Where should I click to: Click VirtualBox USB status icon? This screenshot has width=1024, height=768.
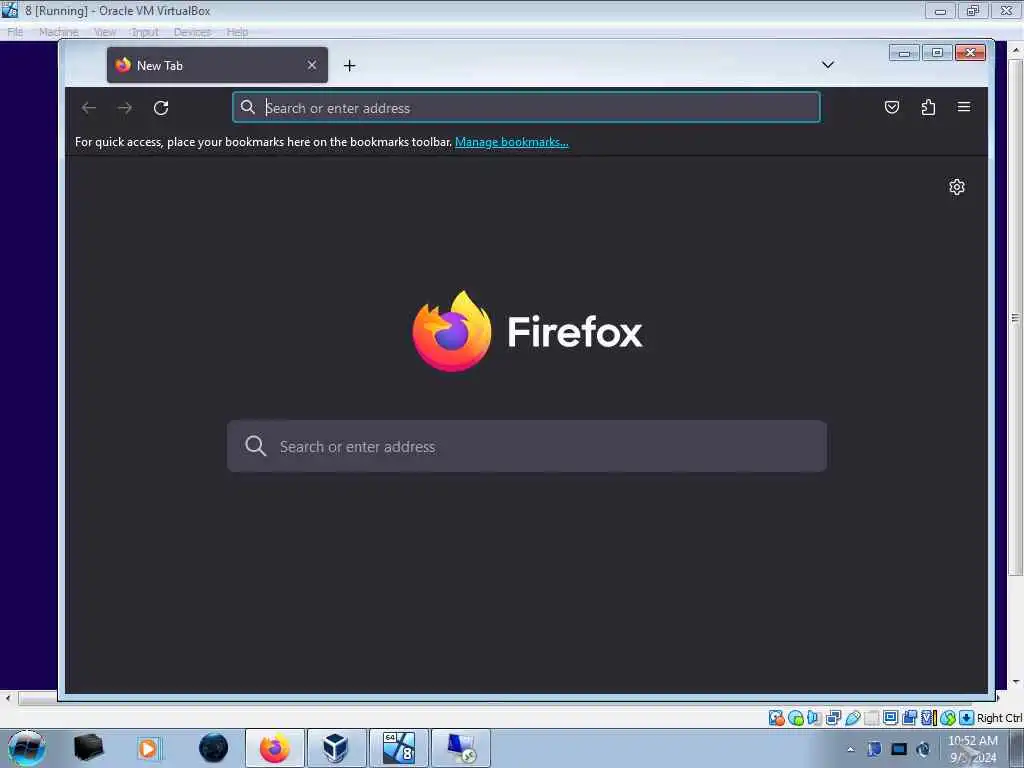[853, 718]
